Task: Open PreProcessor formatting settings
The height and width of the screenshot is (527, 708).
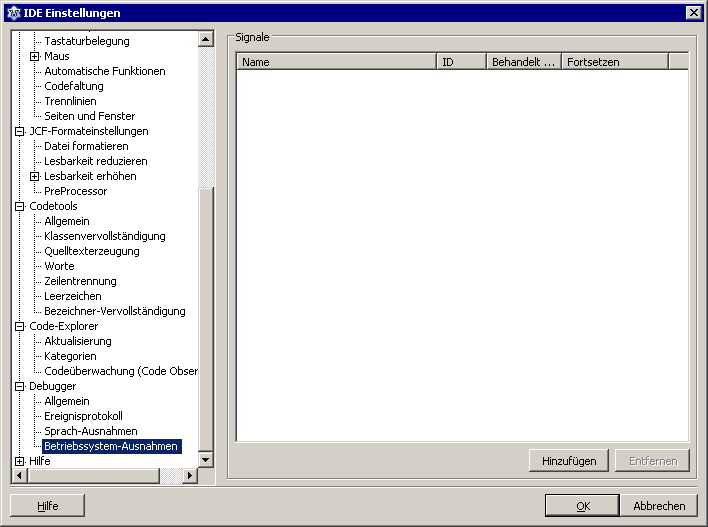Action: (75, 191)
